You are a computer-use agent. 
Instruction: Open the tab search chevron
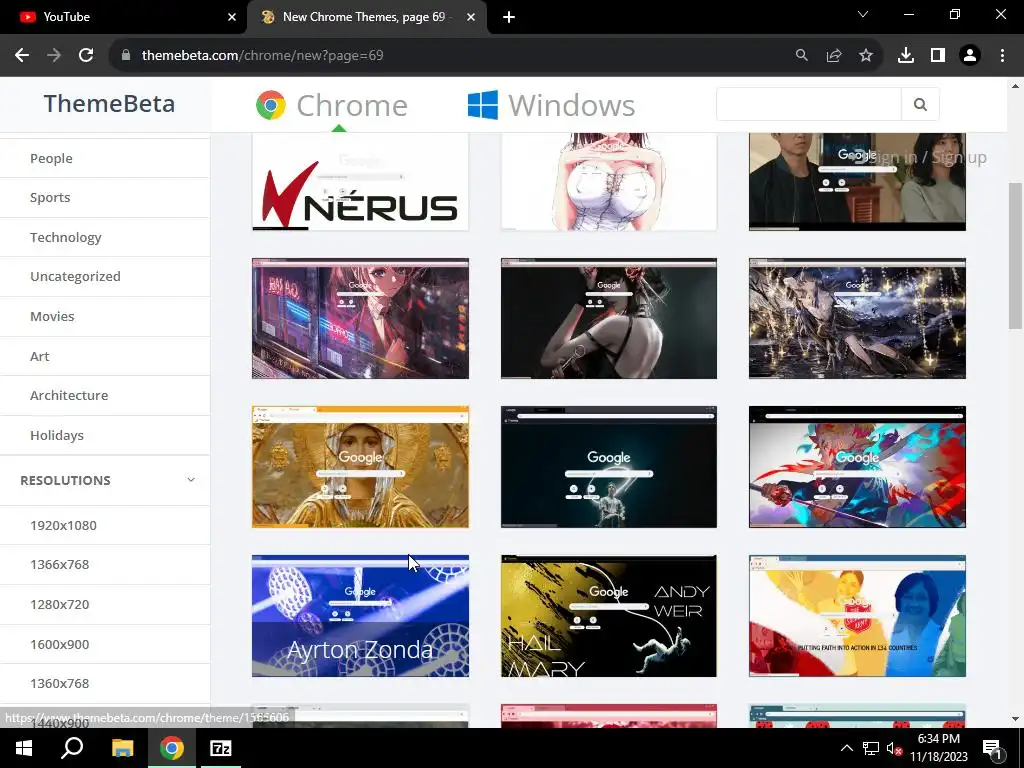click(863, 14)
